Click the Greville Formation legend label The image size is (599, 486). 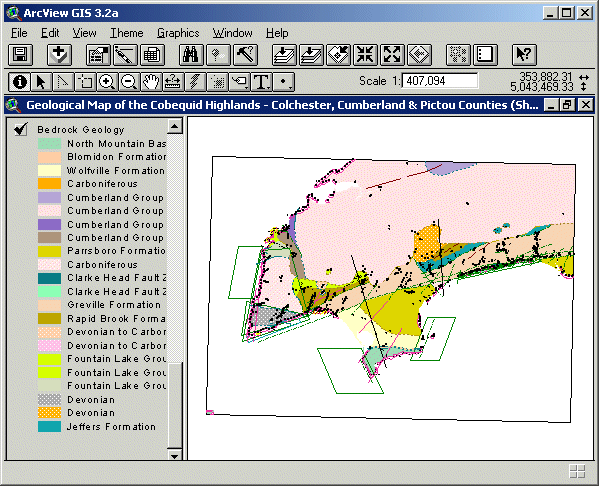coord(114,305)
